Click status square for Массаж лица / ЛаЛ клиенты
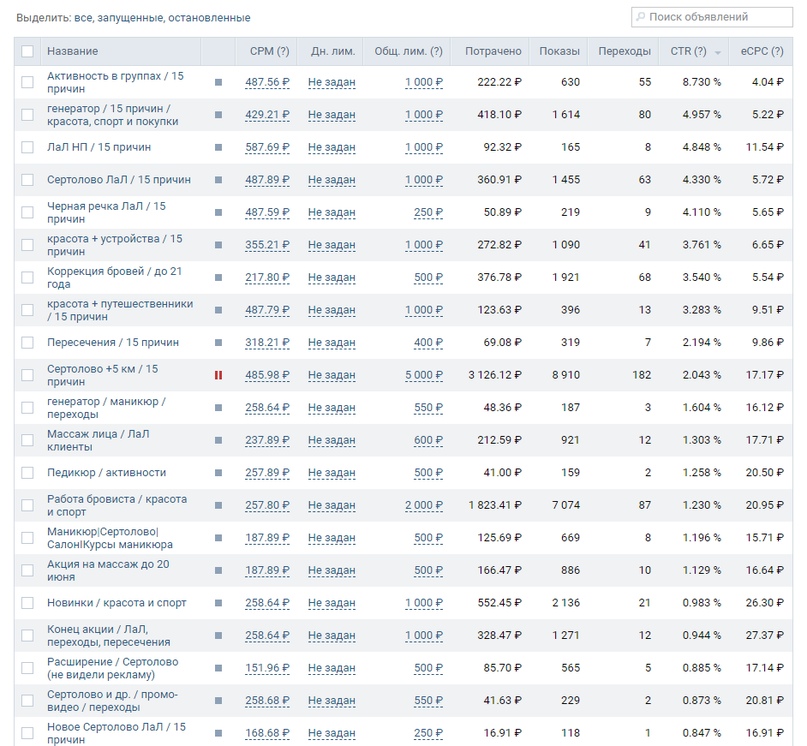The height and width of the screenshot is (746, 807). 218,440
